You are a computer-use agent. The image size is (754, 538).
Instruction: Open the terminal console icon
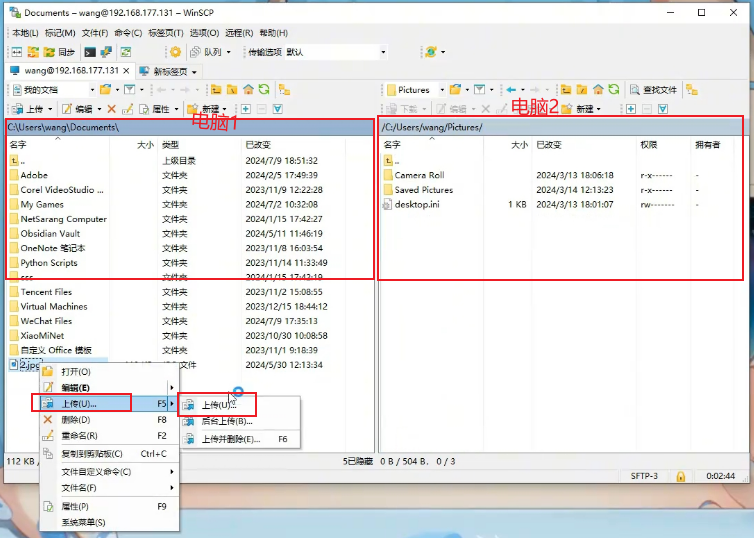[90, 52]
